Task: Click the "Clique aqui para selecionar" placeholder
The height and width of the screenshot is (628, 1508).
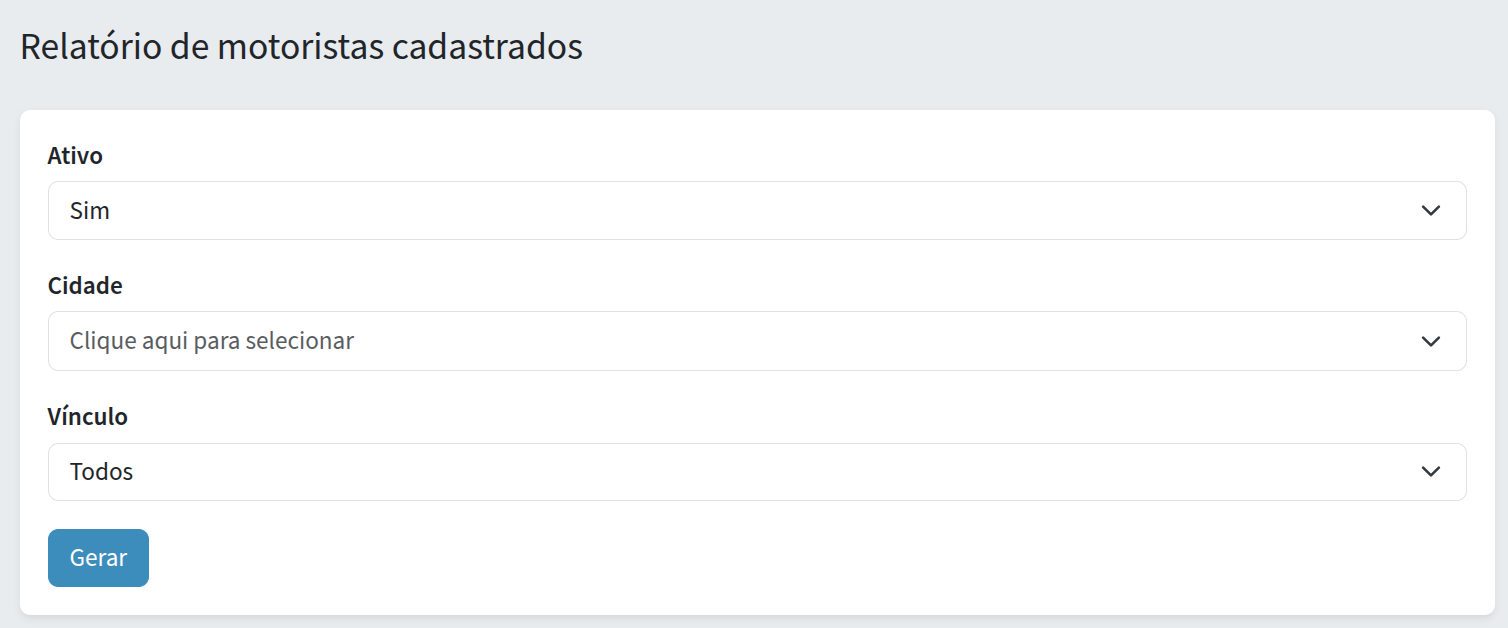Action: pyautogui.click(x=212, y=341)
